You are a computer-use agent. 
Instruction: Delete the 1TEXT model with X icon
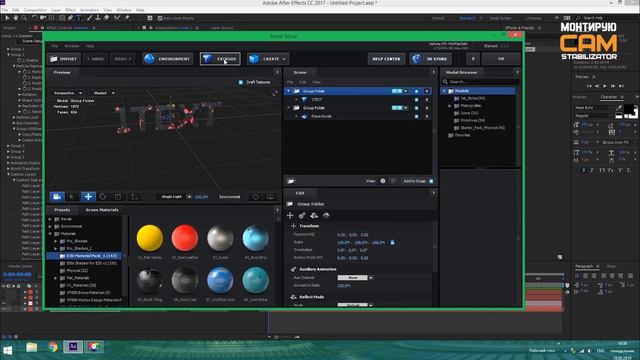pyautogui.click(x=427, y=100)
